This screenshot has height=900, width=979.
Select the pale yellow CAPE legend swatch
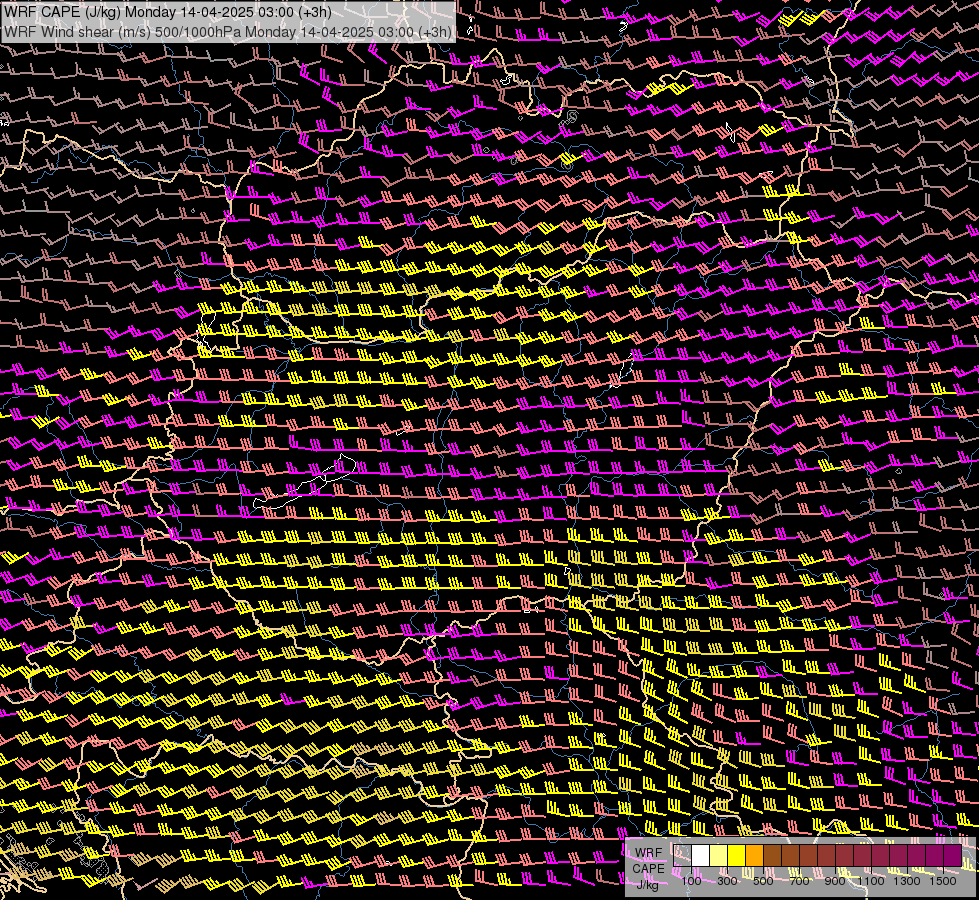point(719,856)
